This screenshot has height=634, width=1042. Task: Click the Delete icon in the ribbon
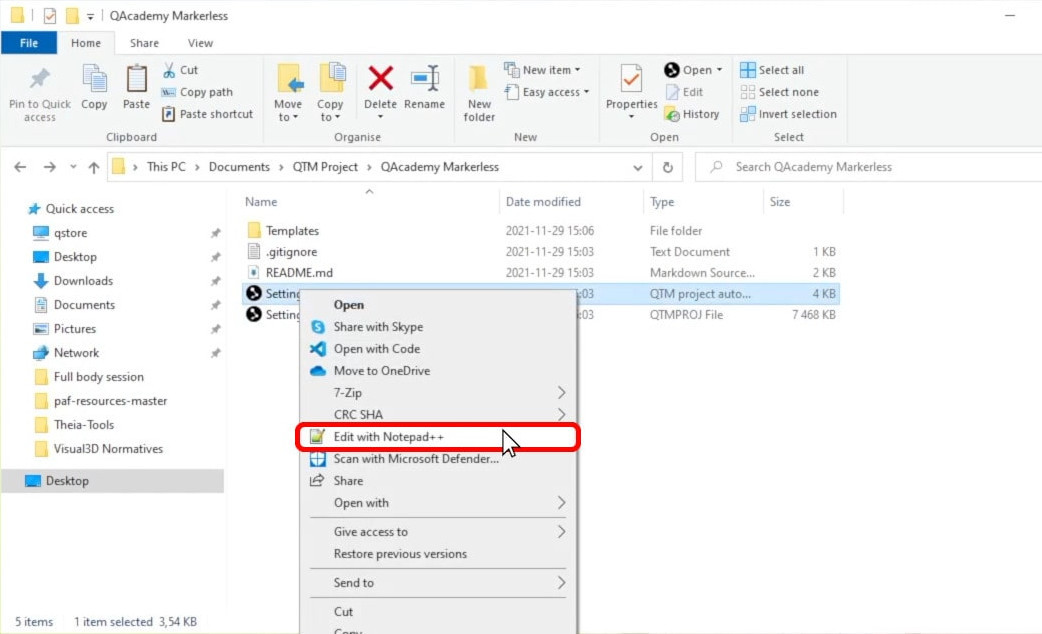380,80
